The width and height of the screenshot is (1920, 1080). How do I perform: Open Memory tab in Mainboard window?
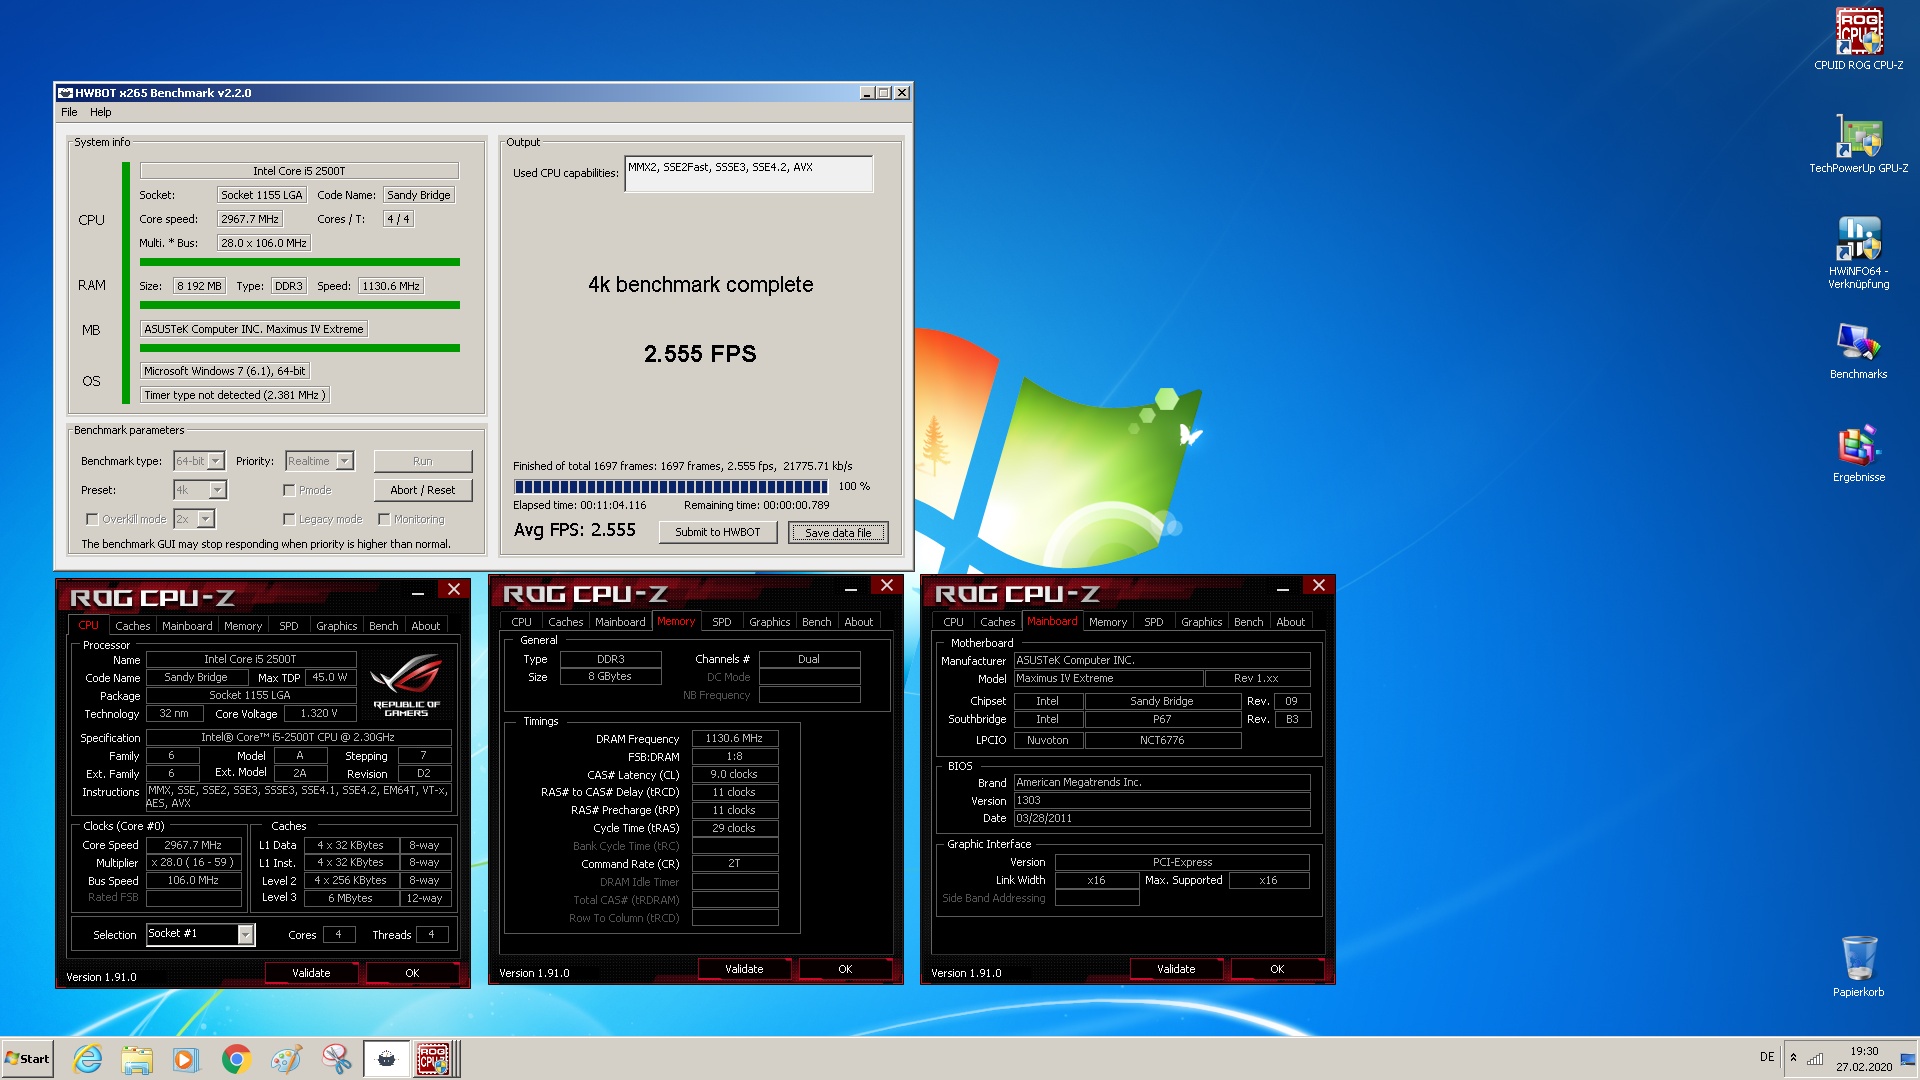tap(1107, 622)
